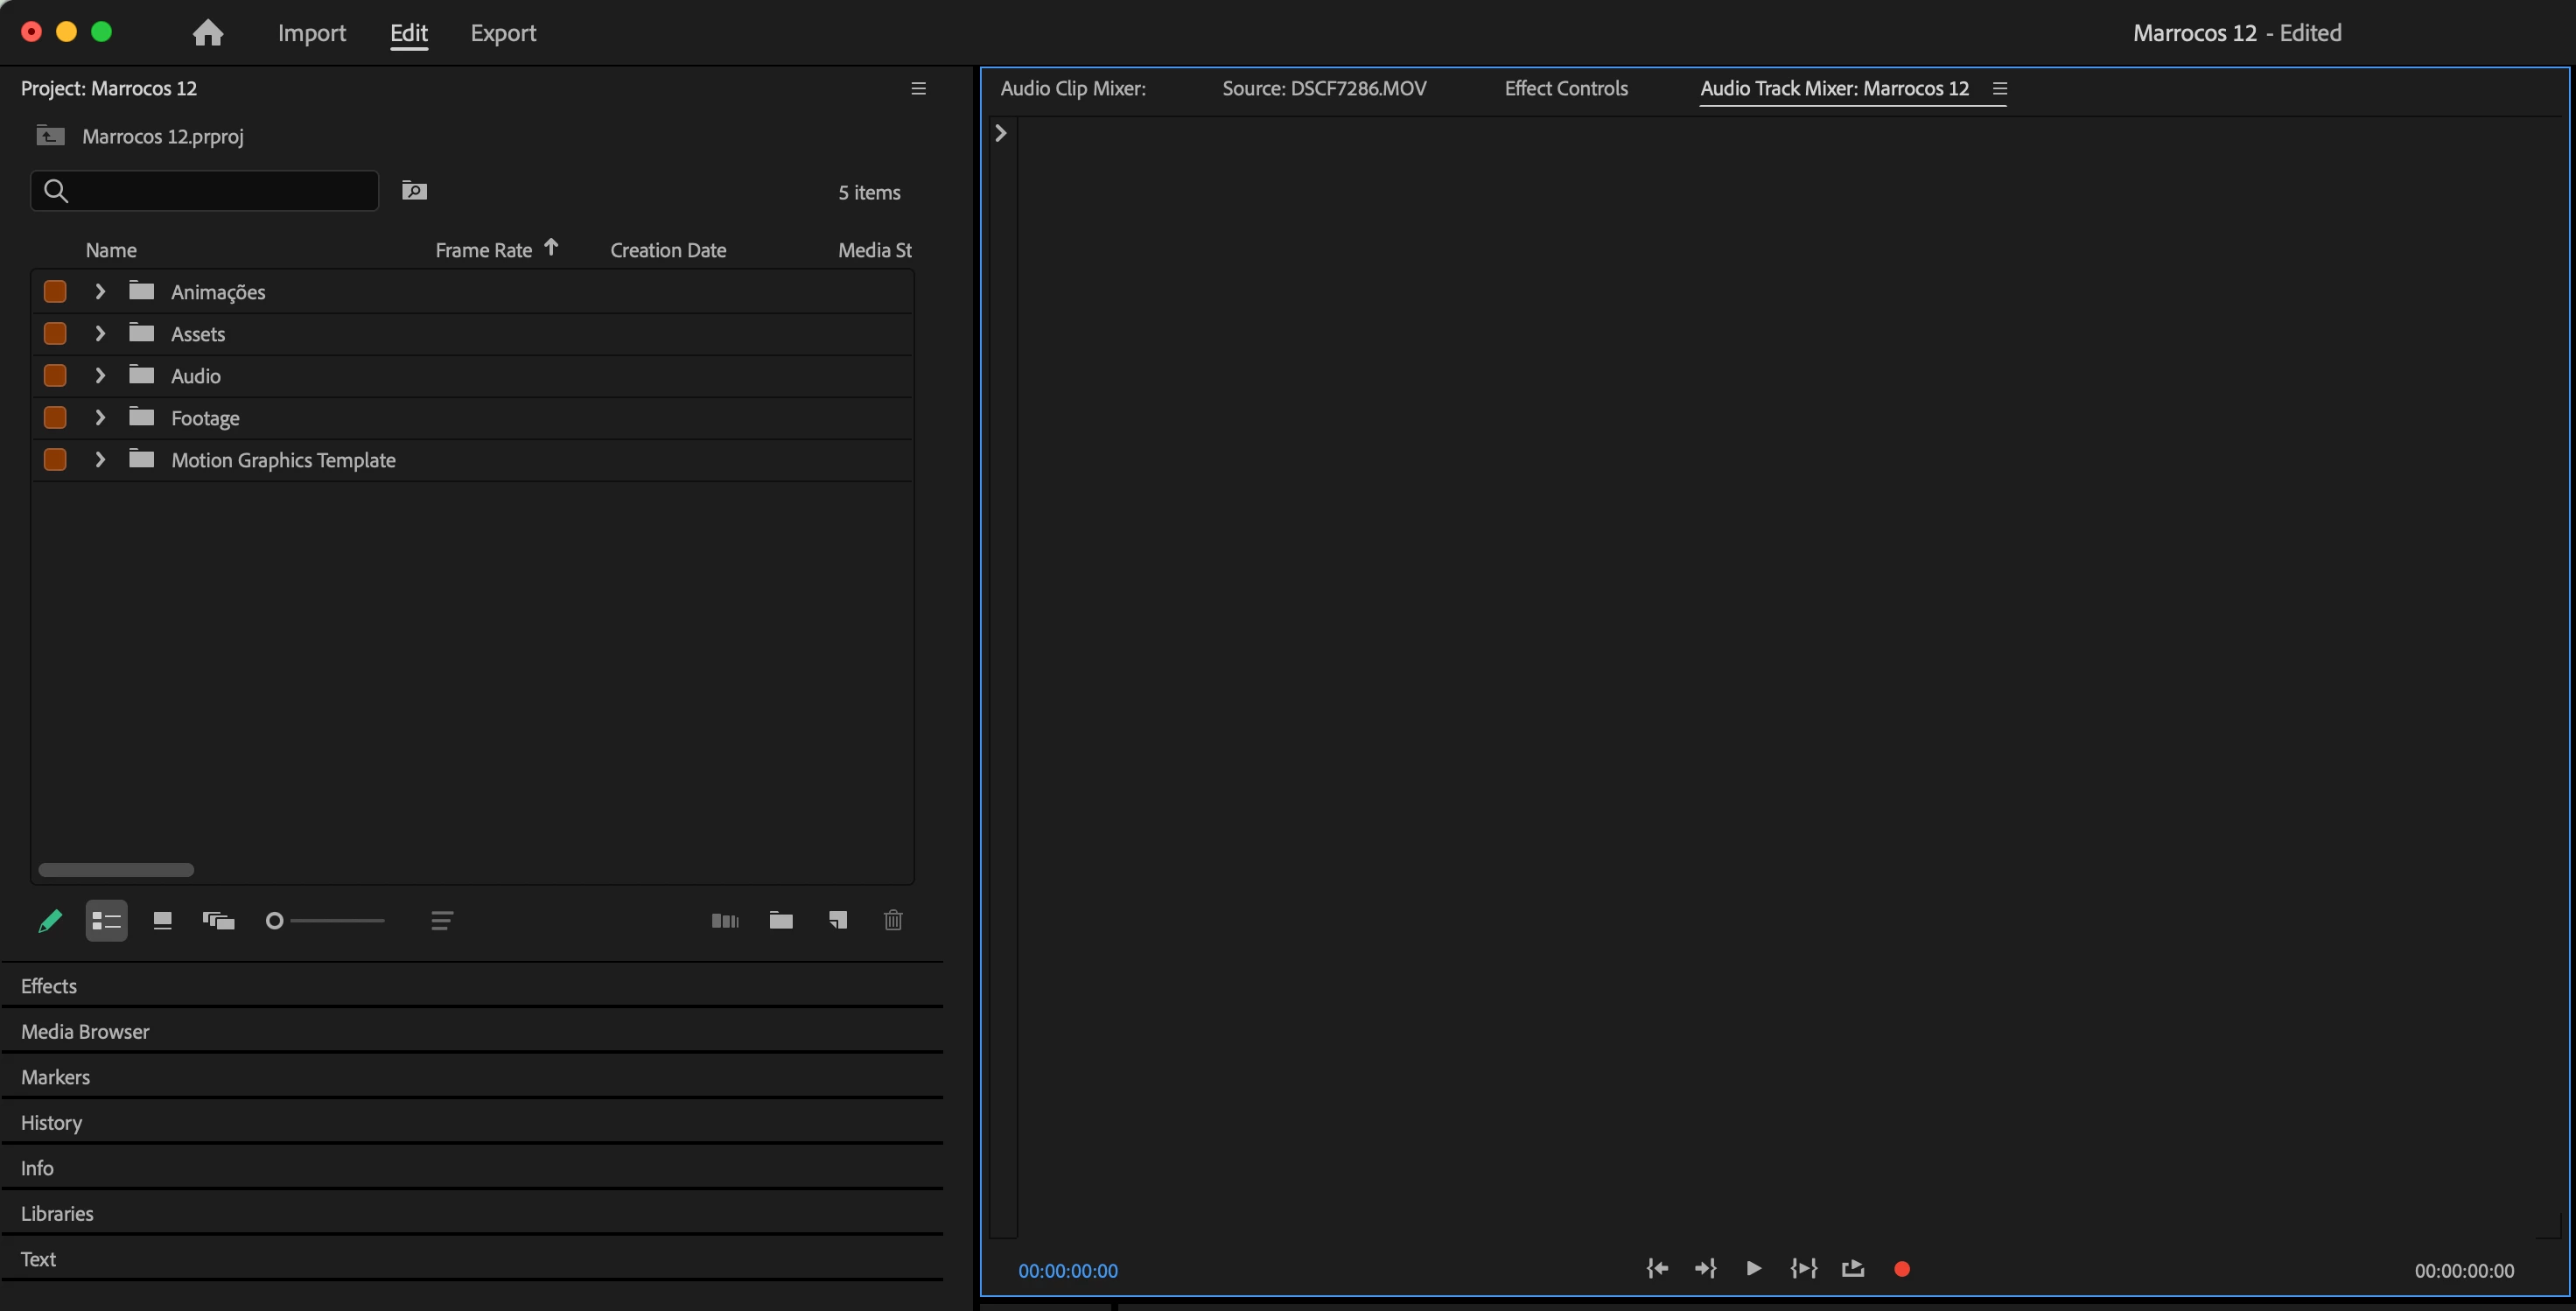Click the New Bin folder icon

click(781, 920)
